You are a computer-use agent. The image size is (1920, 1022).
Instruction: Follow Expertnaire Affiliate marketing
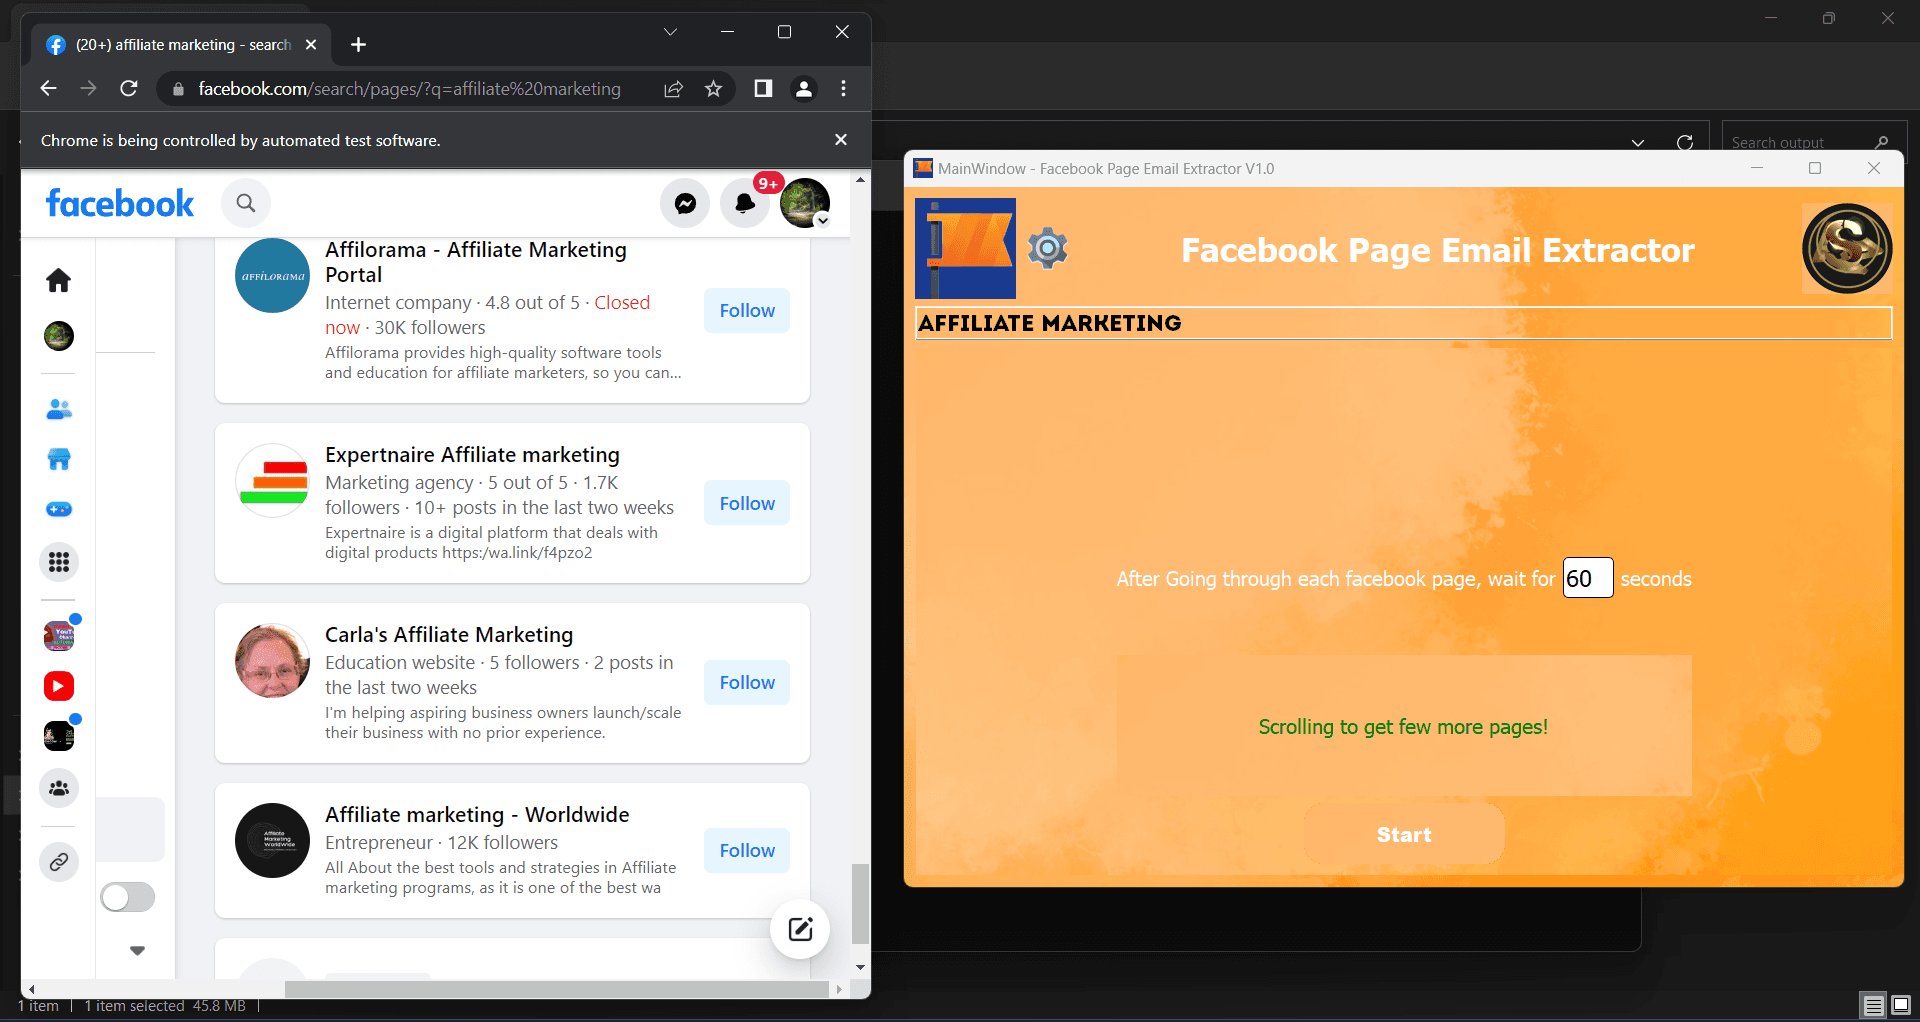tap(747, 503)
